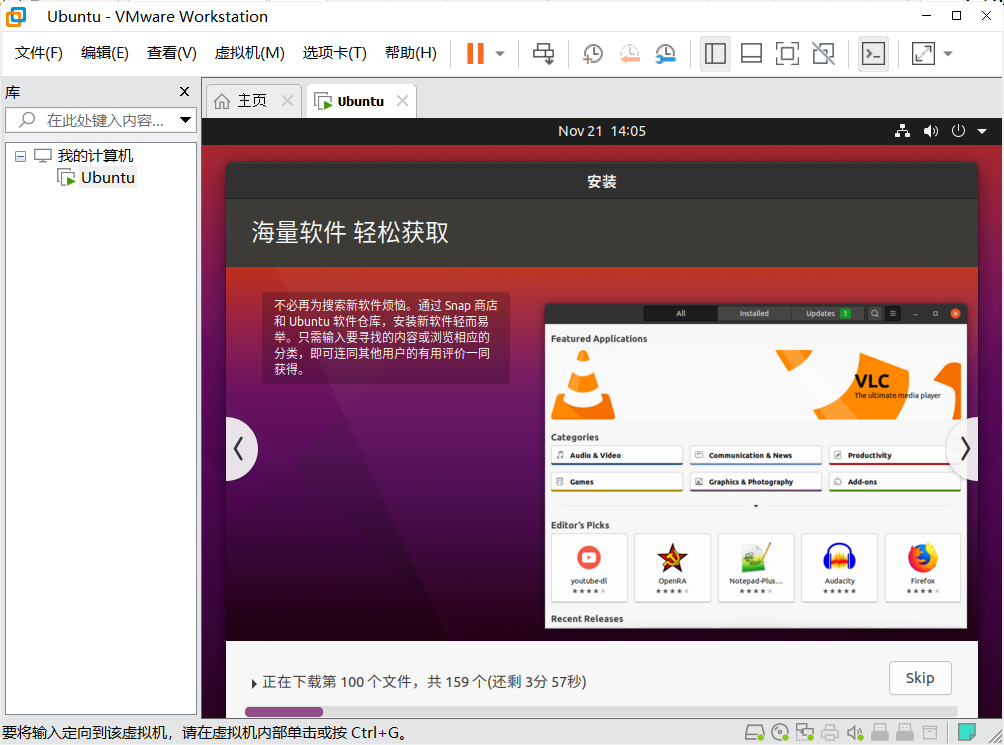Toggle the console view button

tap(873, 53)
